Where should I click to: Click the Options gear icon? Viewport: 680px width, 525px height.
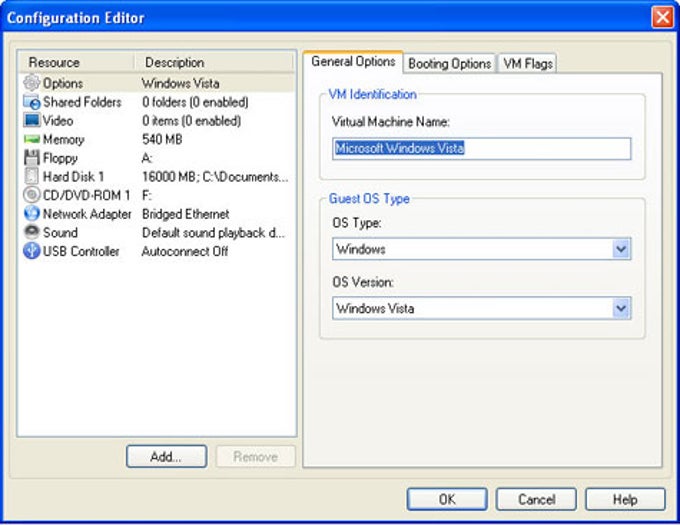[31, 83]
